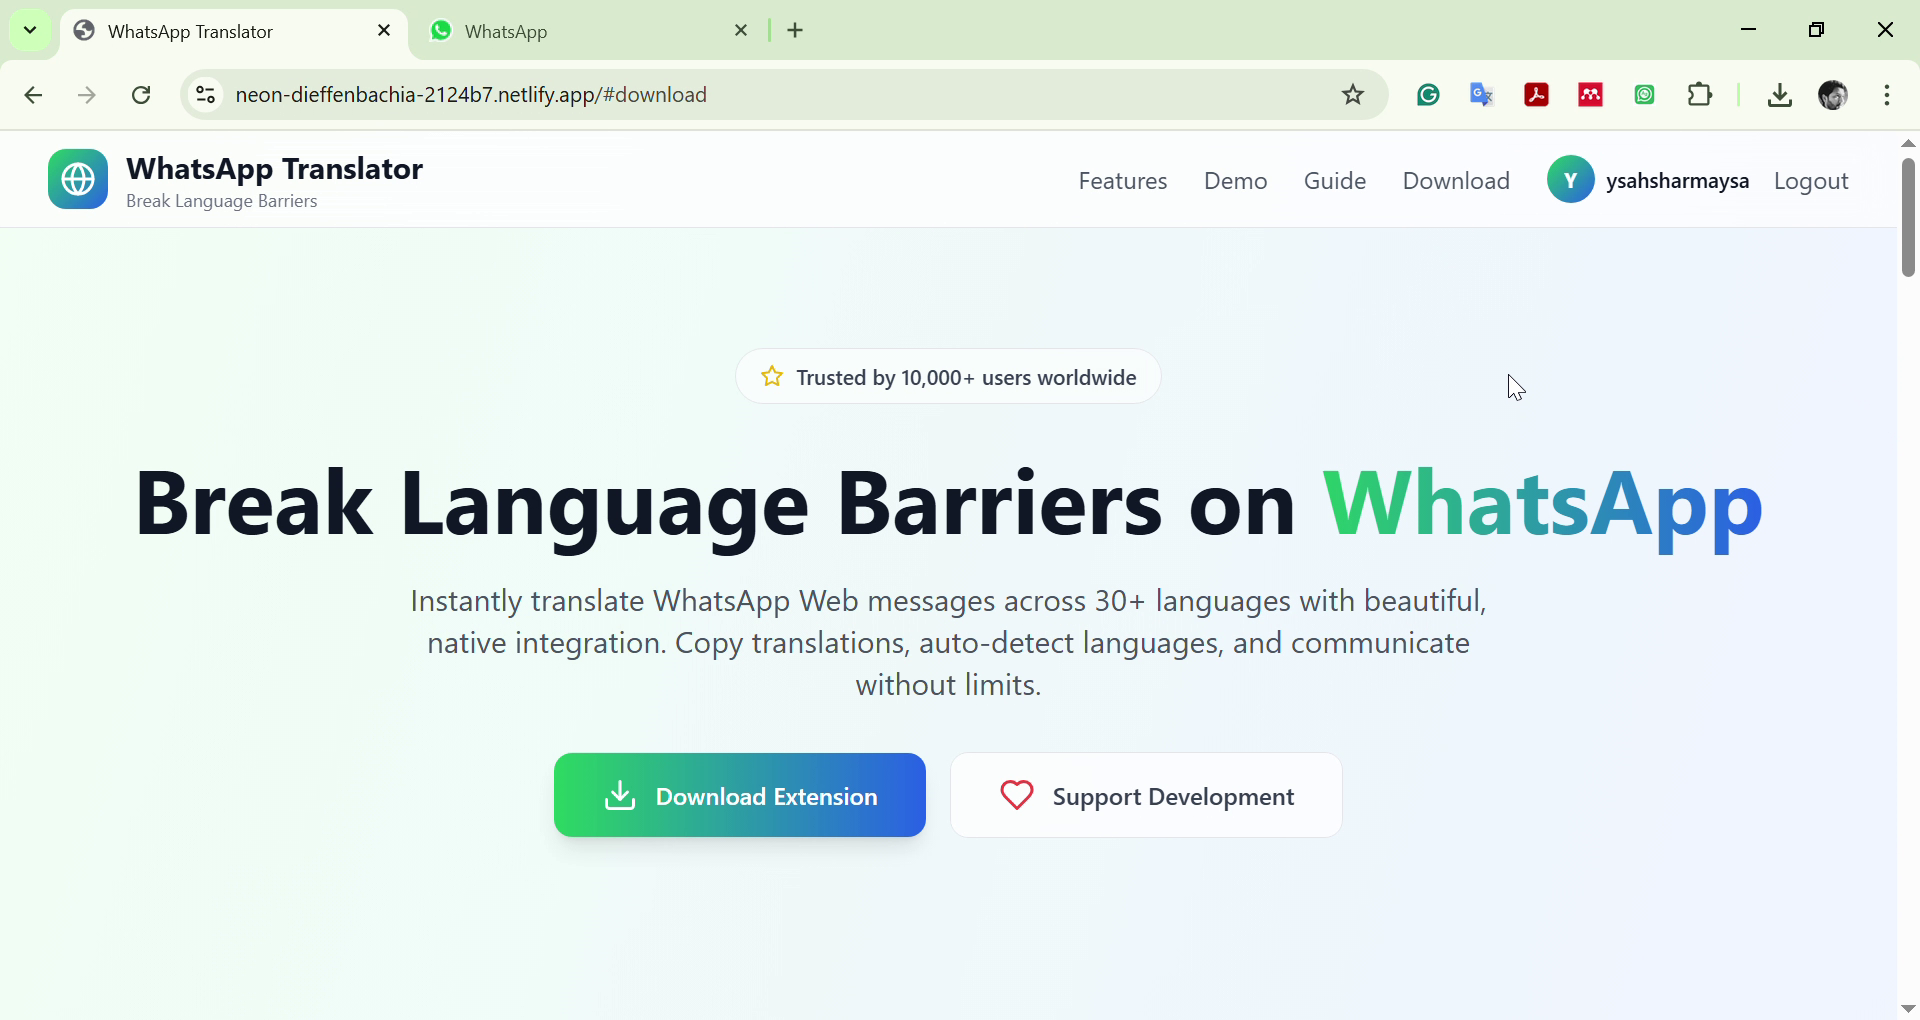The height and width of the screenshot is (1020, 1920).
Task: Click the Break Language Barriers tagline
Action: pyautogui.click(x=222, y=201)
